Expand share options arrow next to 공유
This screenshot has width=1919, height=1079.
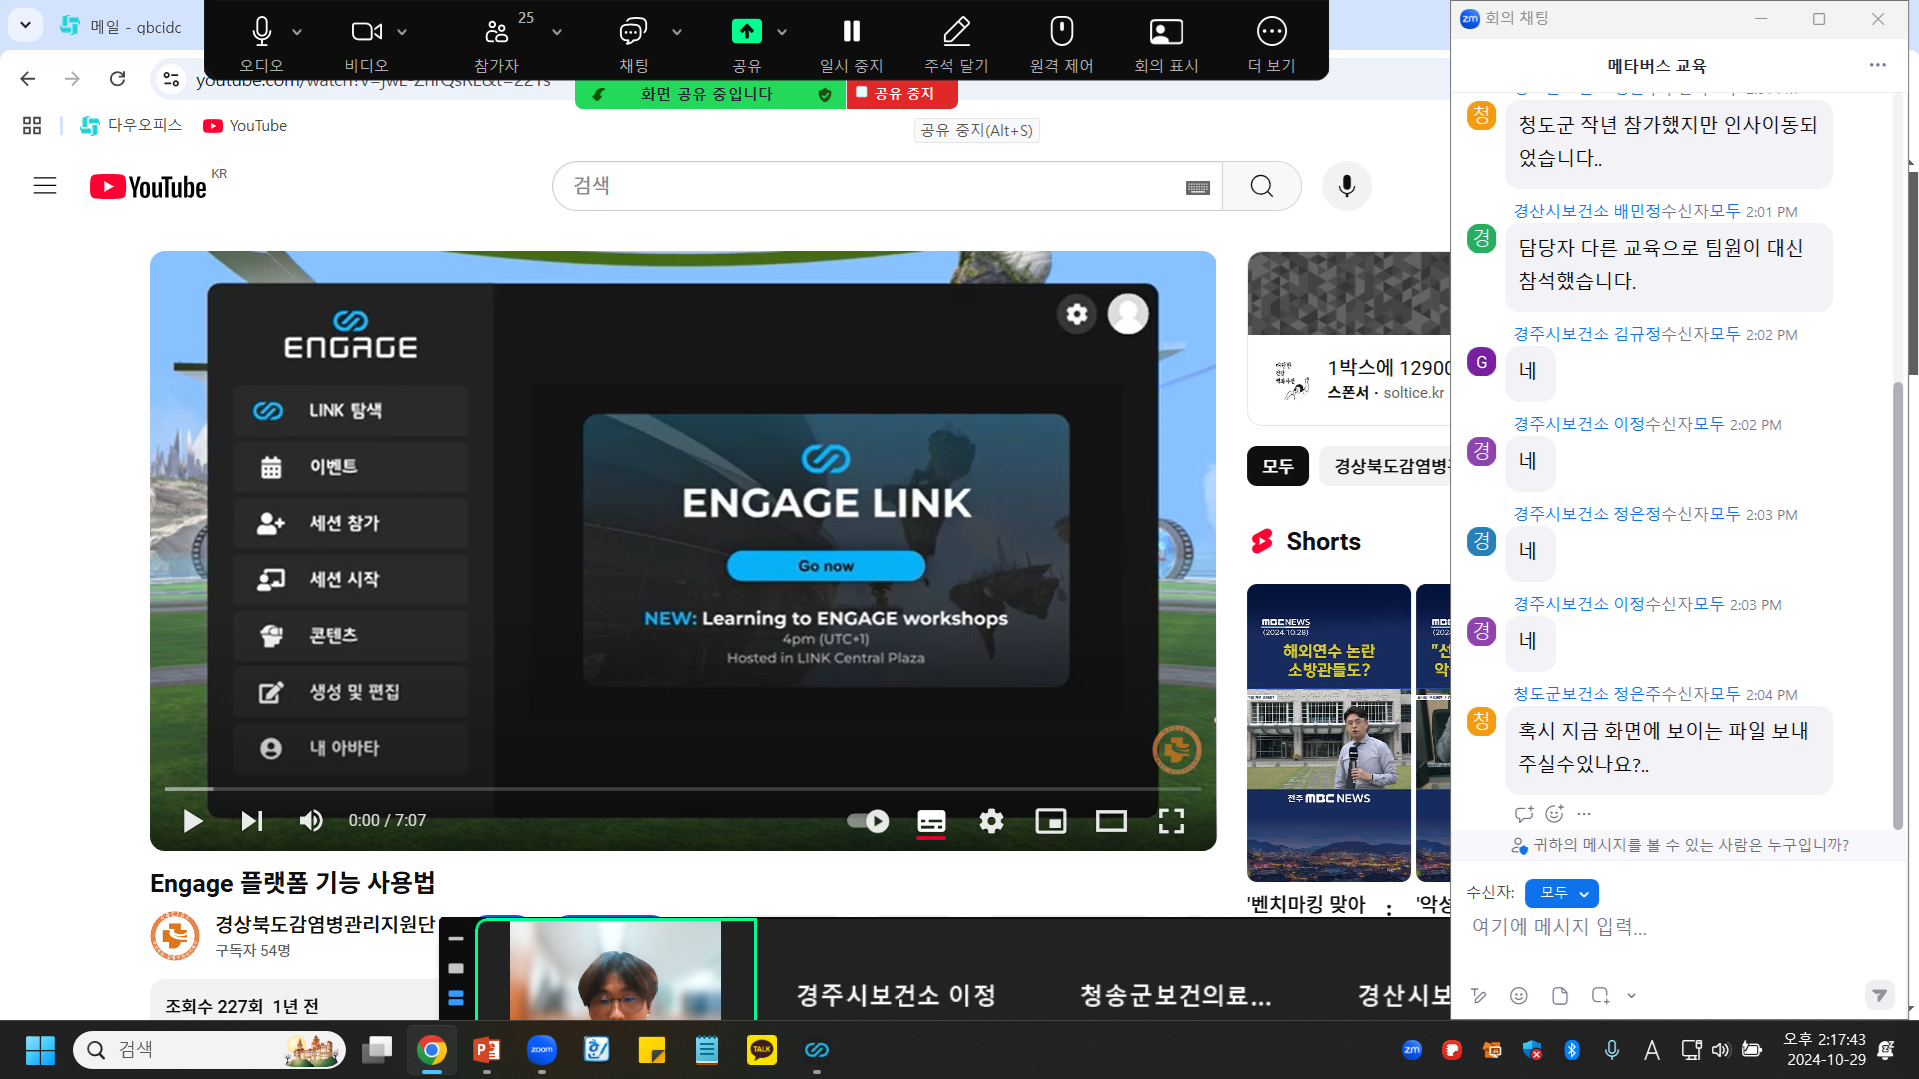tap(782, 32)
